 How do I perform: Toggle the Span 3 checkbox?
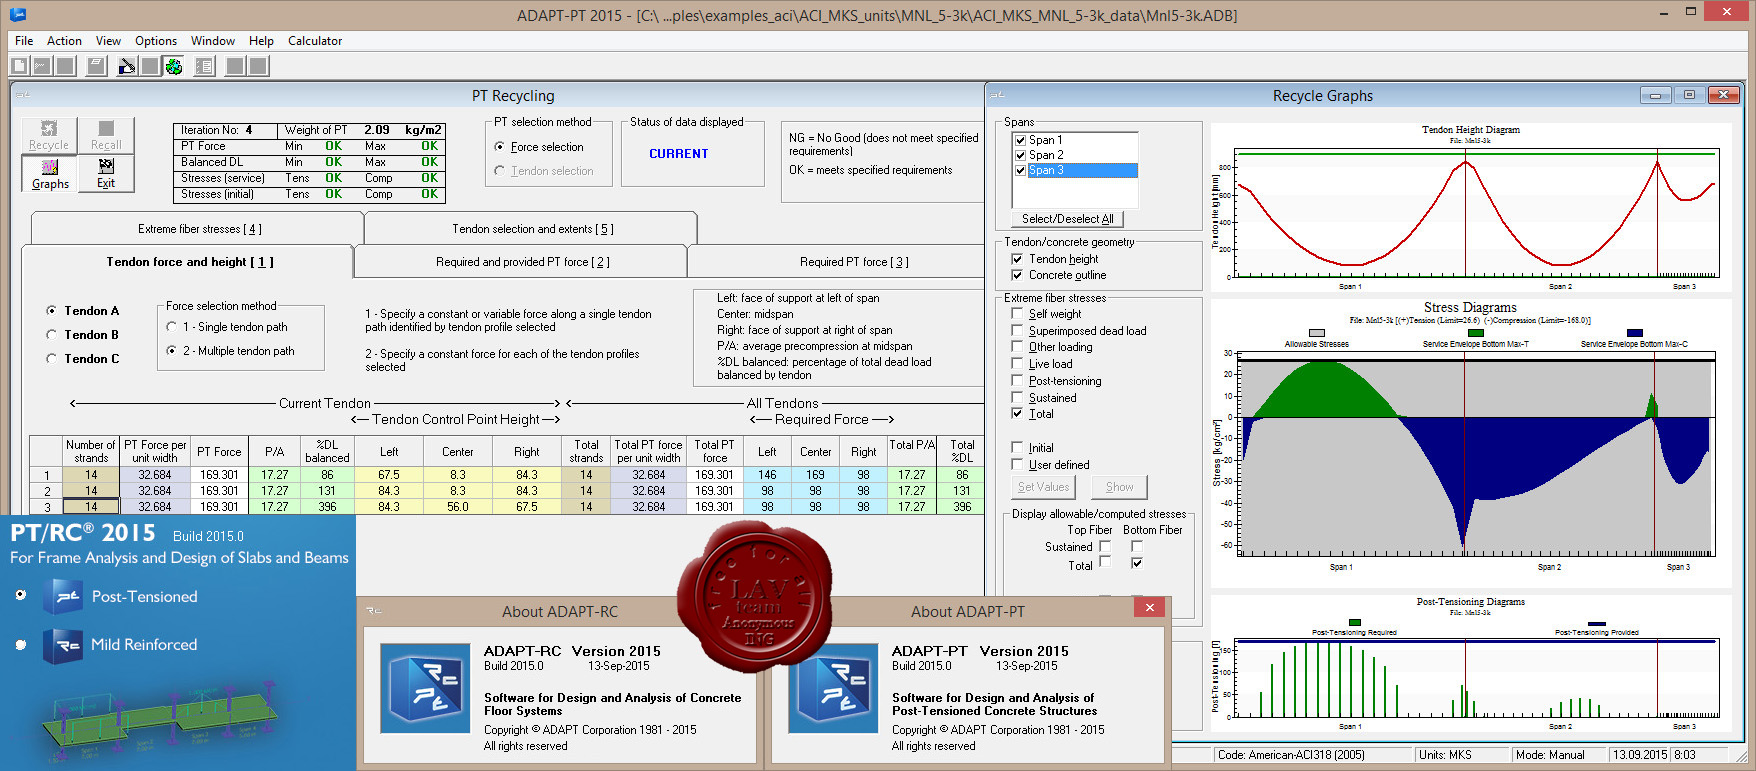pyautogui.click(x=1020, y=170)
